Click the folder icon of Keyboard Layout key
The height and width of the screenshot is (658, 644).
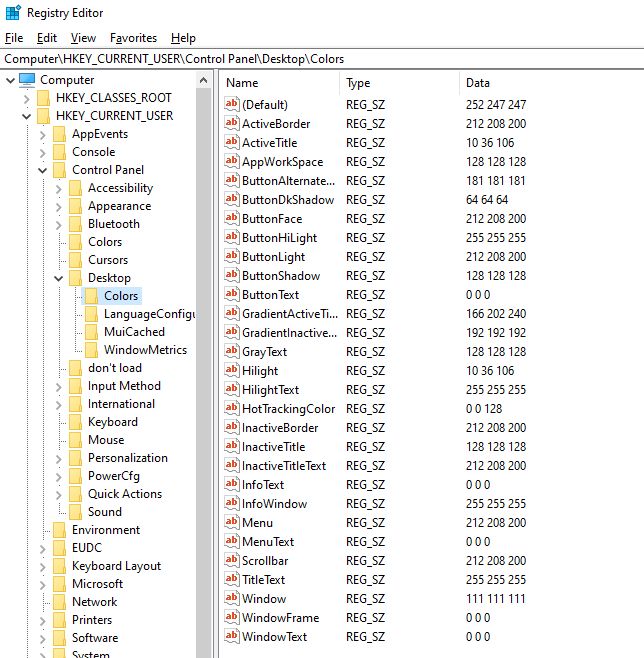click(x=60, y=566)
